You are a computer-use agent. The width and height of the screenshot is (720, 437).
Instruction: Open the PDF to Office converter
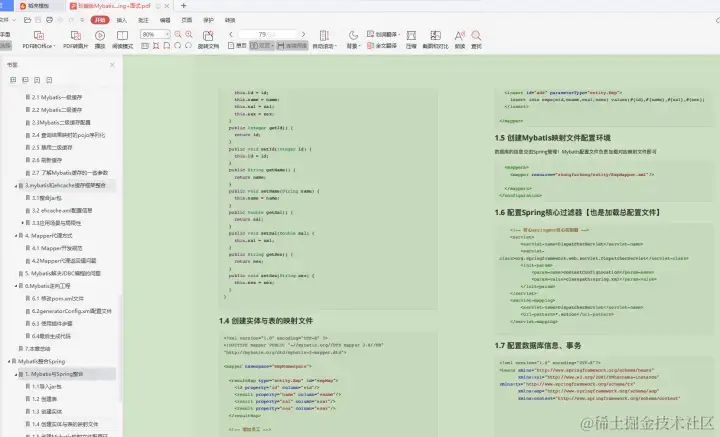coord(39,39)
